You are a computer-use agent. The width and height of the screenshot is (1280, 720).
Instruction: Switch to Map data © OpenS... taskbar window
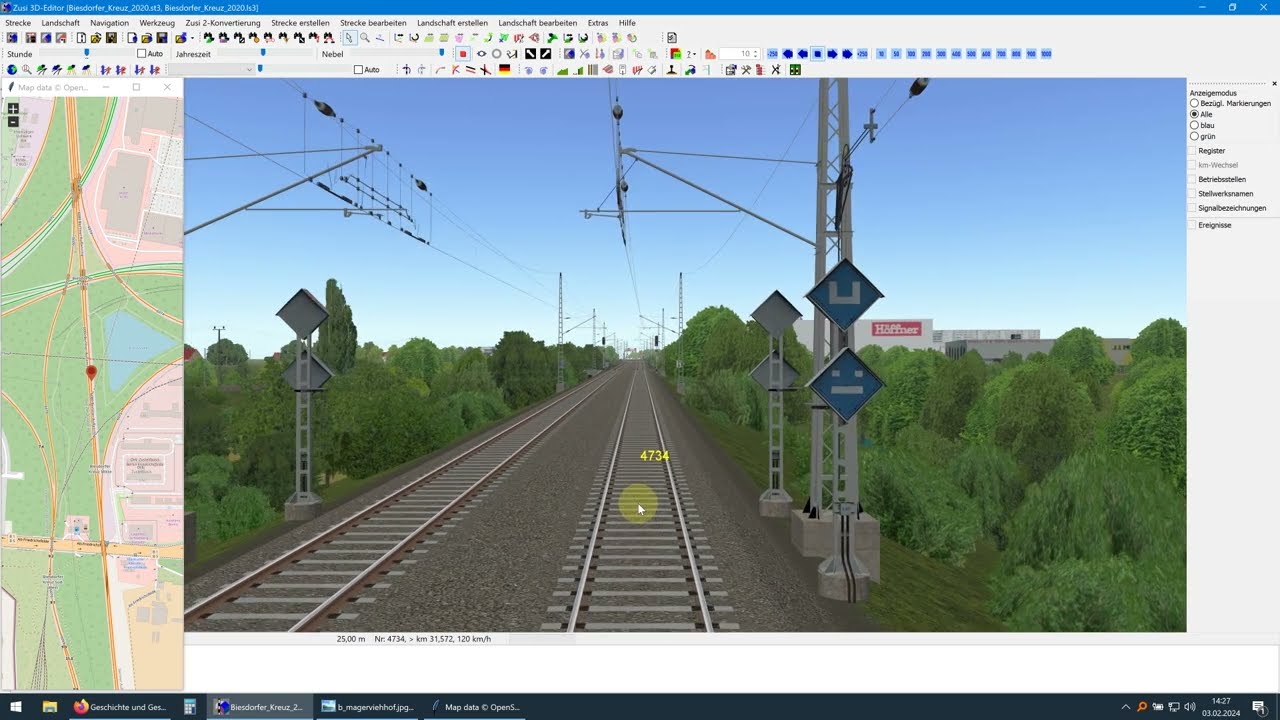click(x=475, y=707)
